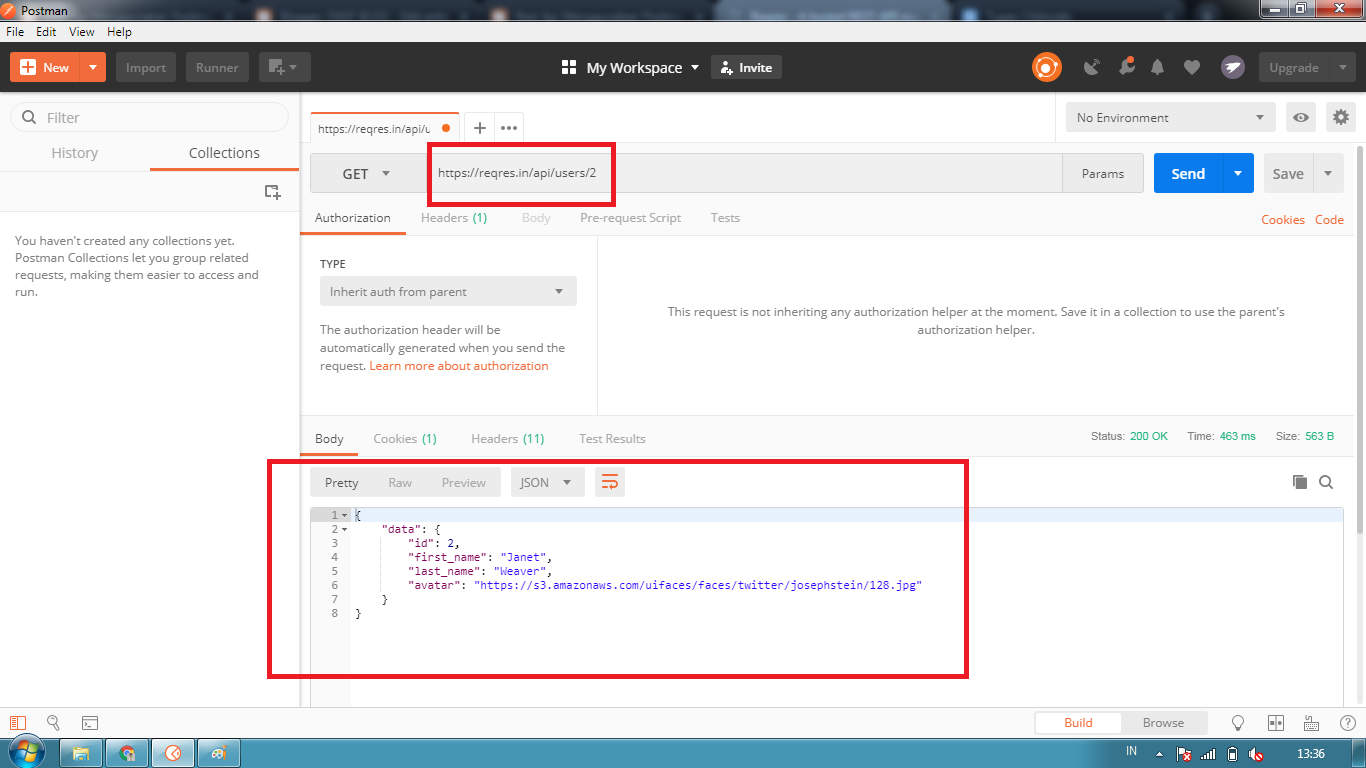Click the orange wrap-text icon in response toolbar

pos(610,481)
